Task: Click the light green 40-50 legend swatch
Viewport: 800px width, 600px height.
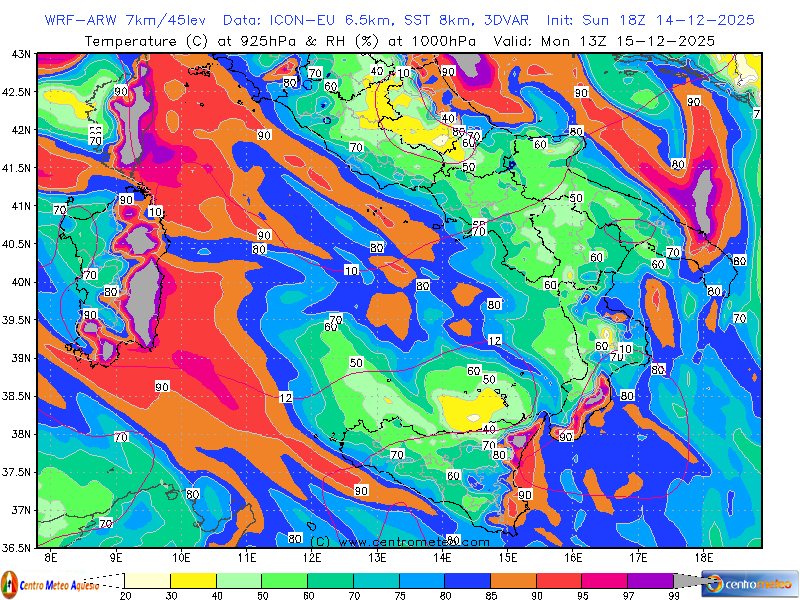Action: [238, 580]
